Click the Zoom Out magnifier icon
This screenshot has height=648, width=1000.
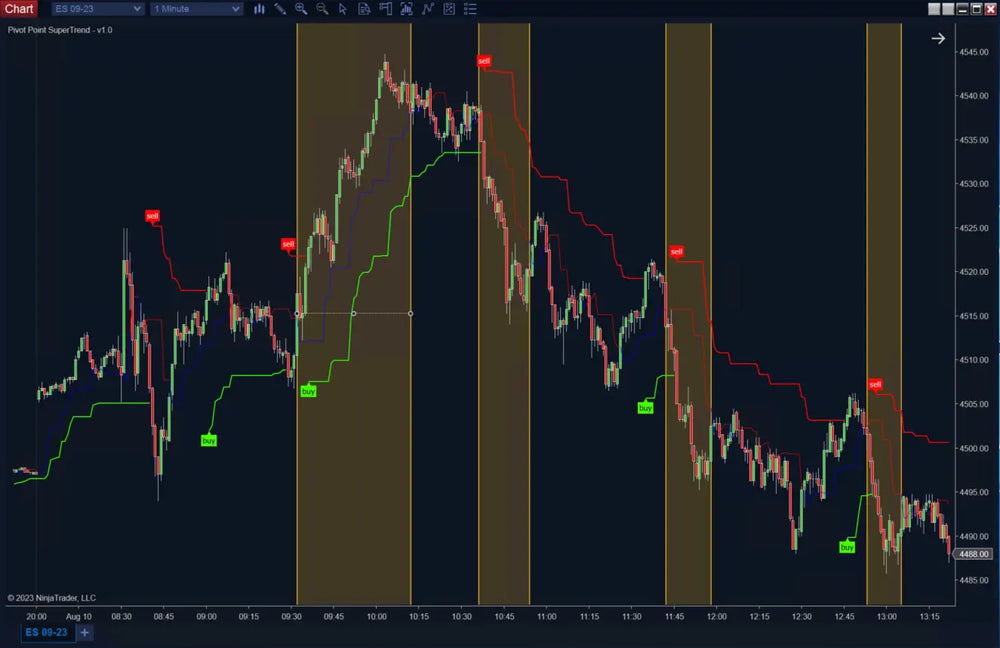[x=322, y=9]
